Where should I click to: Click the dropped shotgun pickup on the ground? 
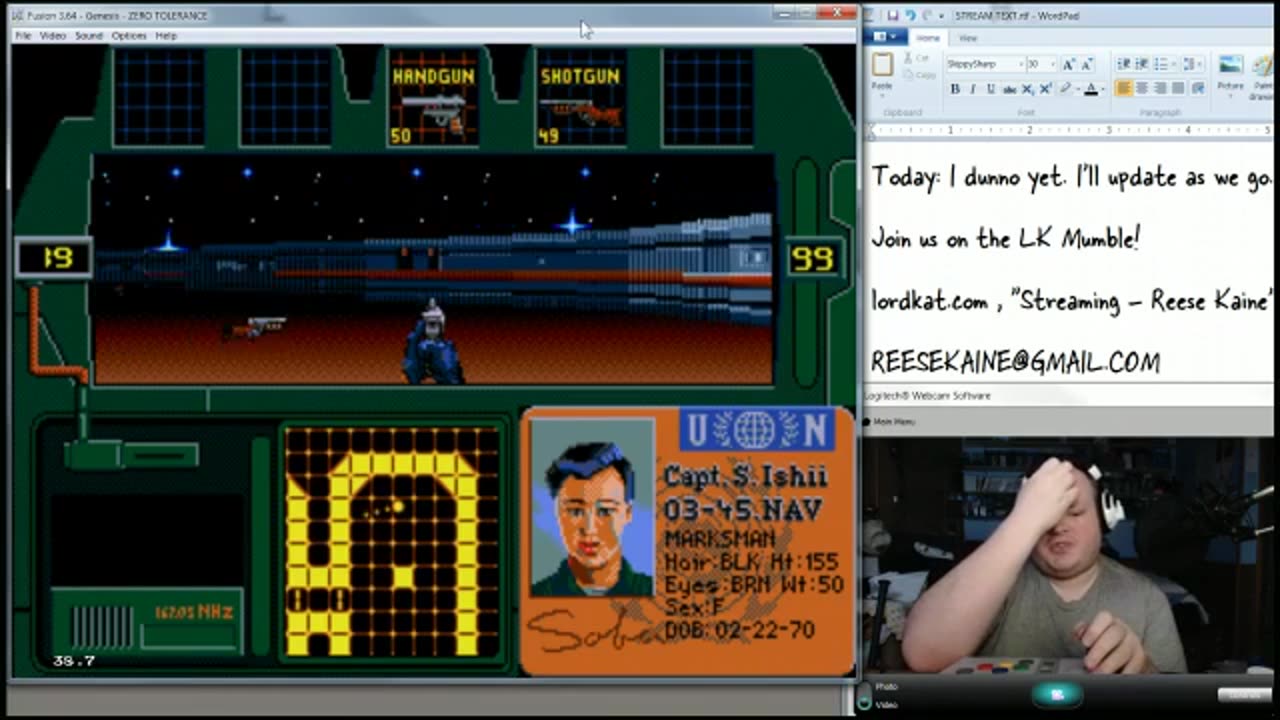point(255,326)
